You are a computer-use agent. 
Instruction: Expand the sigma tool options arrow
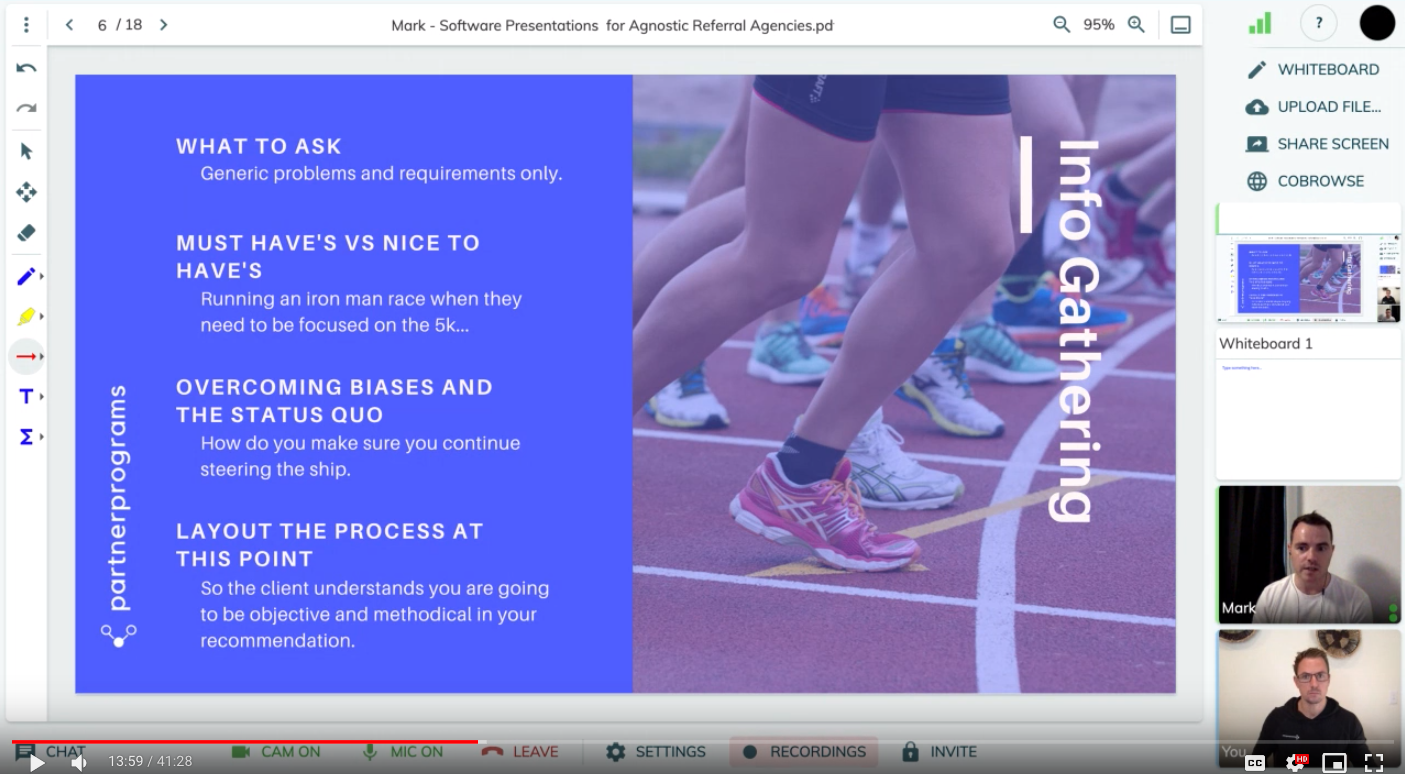click(x=41, y=437)
